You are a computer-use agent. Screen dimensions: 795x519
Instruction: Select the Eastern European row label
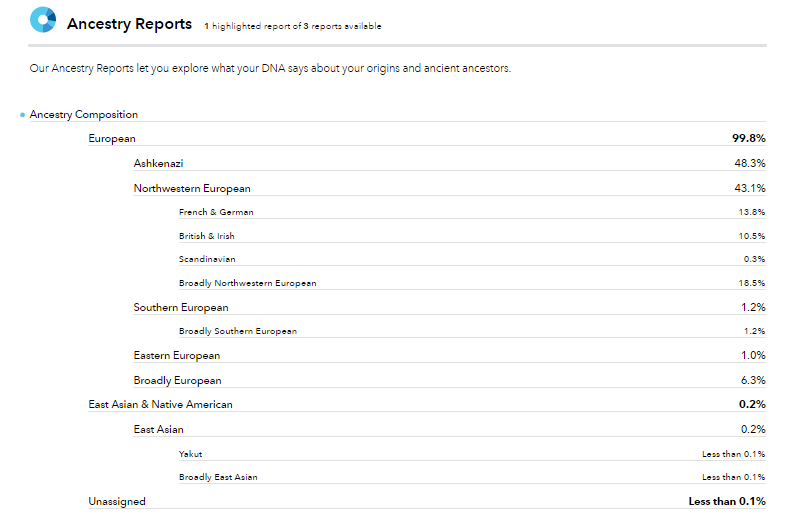coord(176,356)
